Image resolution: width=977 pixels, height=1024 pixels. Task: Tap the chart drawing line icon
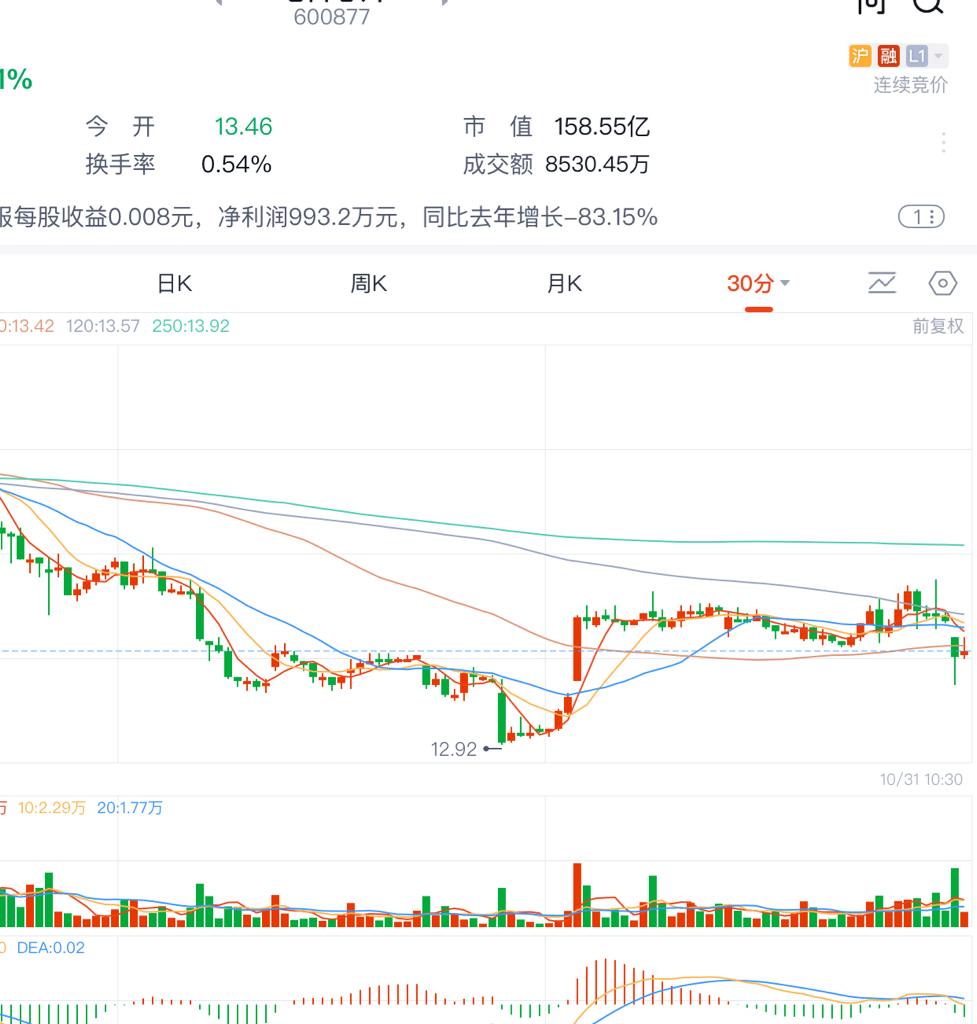[x=882, y=284]
